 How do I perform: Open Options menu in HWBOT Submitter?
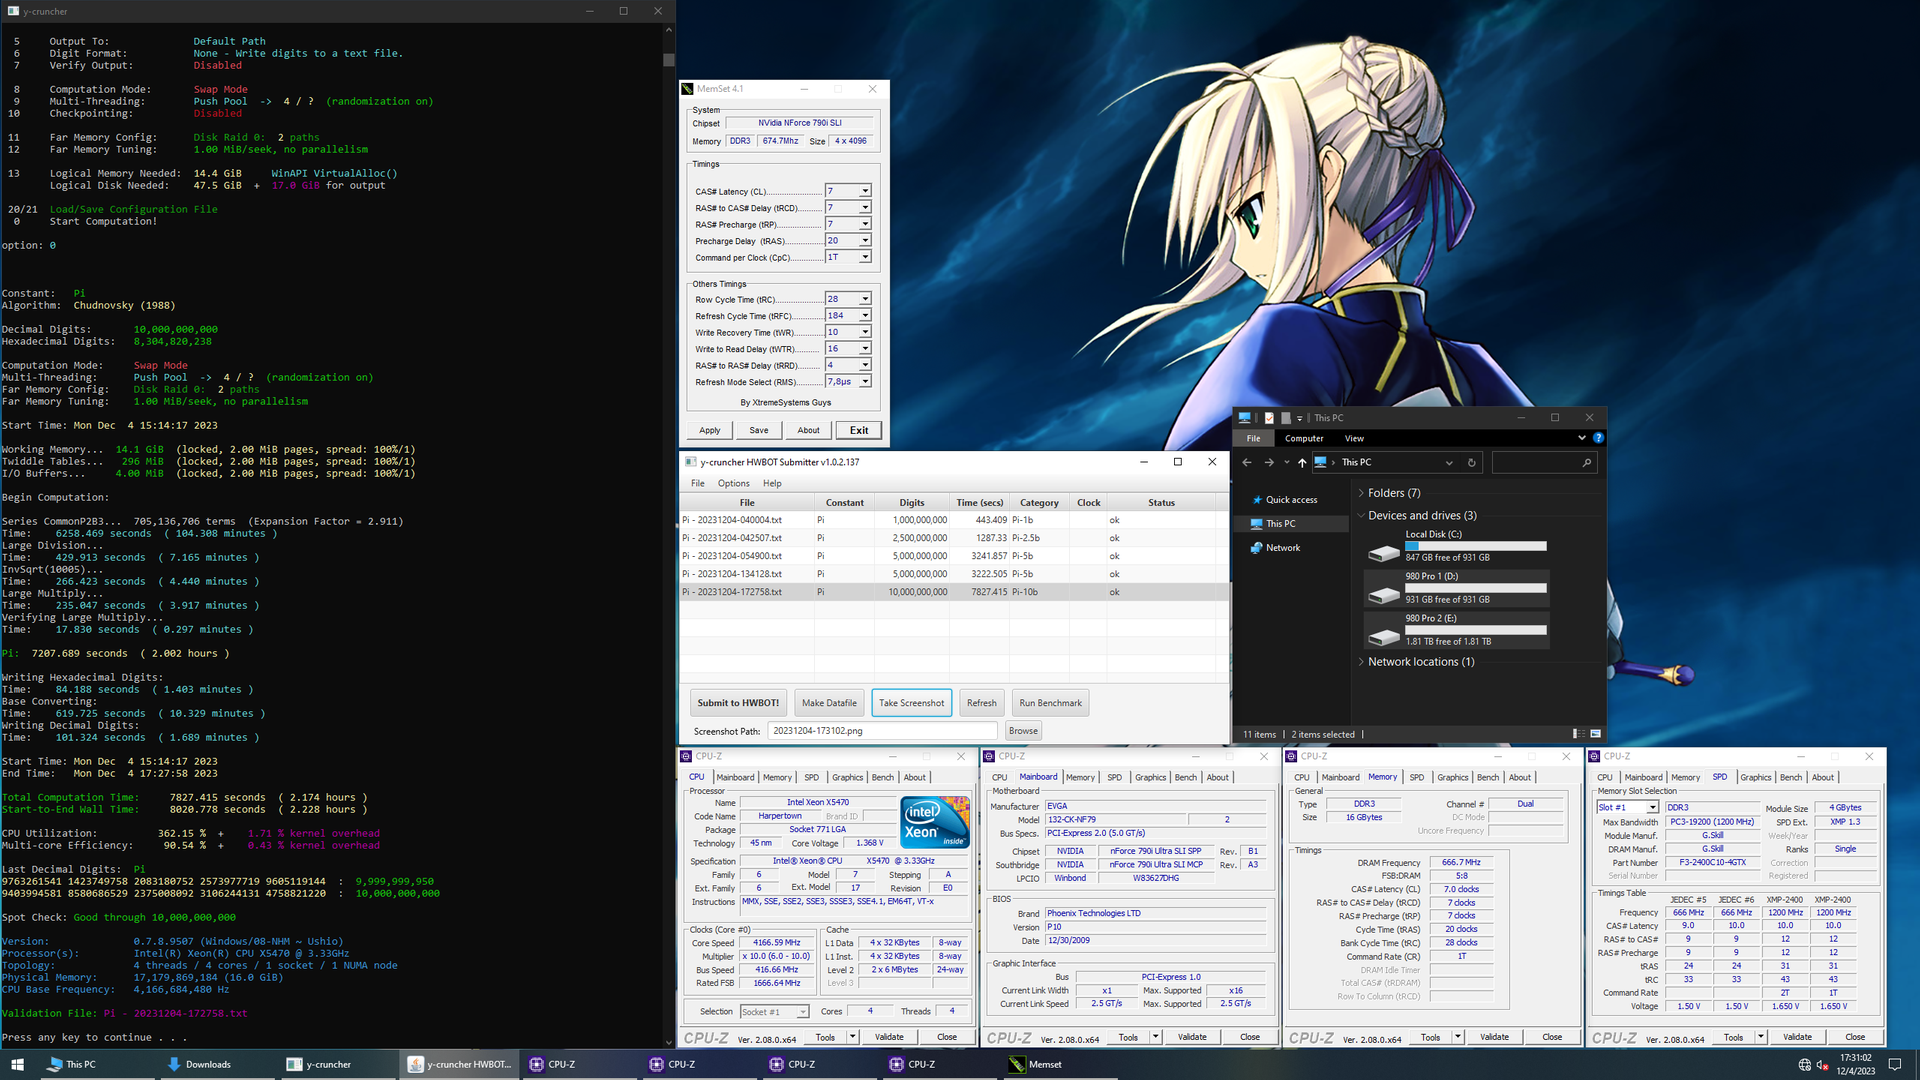pyautogui.click(x=733, y=483)
